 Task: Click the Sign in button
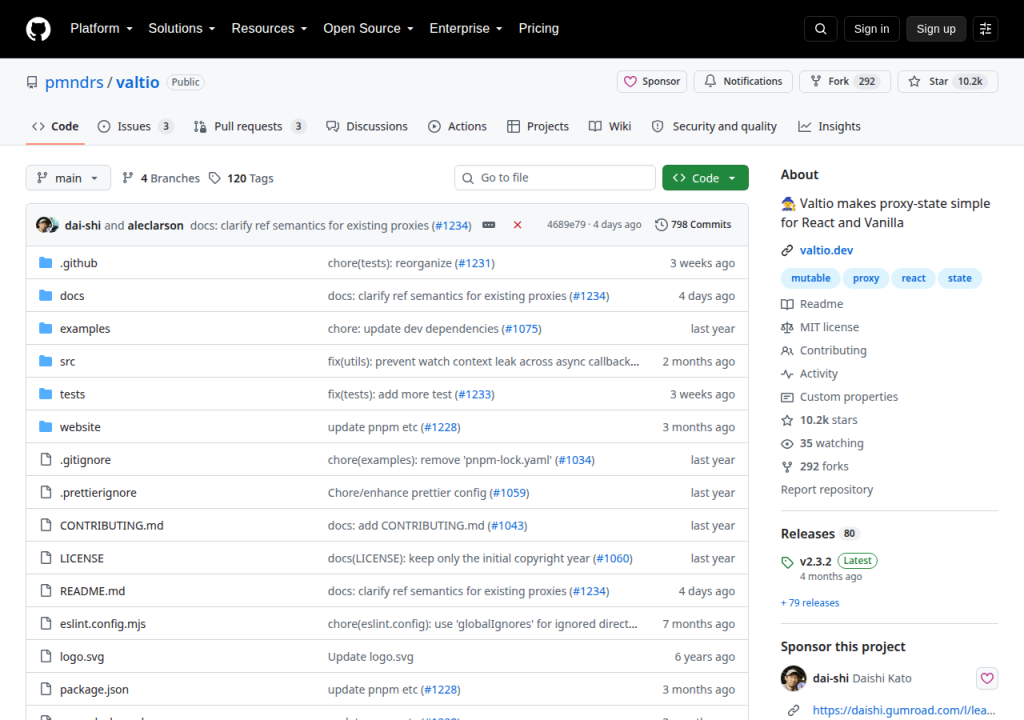871,29
